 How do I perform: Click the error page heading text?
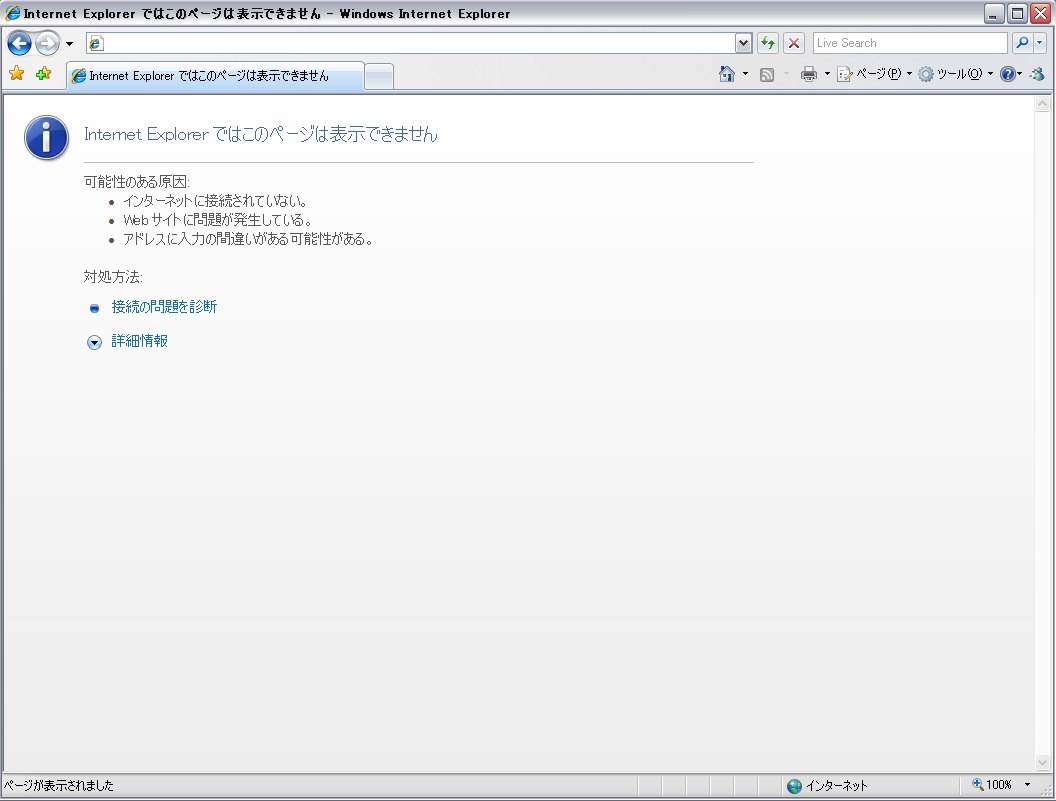[261, 134]
